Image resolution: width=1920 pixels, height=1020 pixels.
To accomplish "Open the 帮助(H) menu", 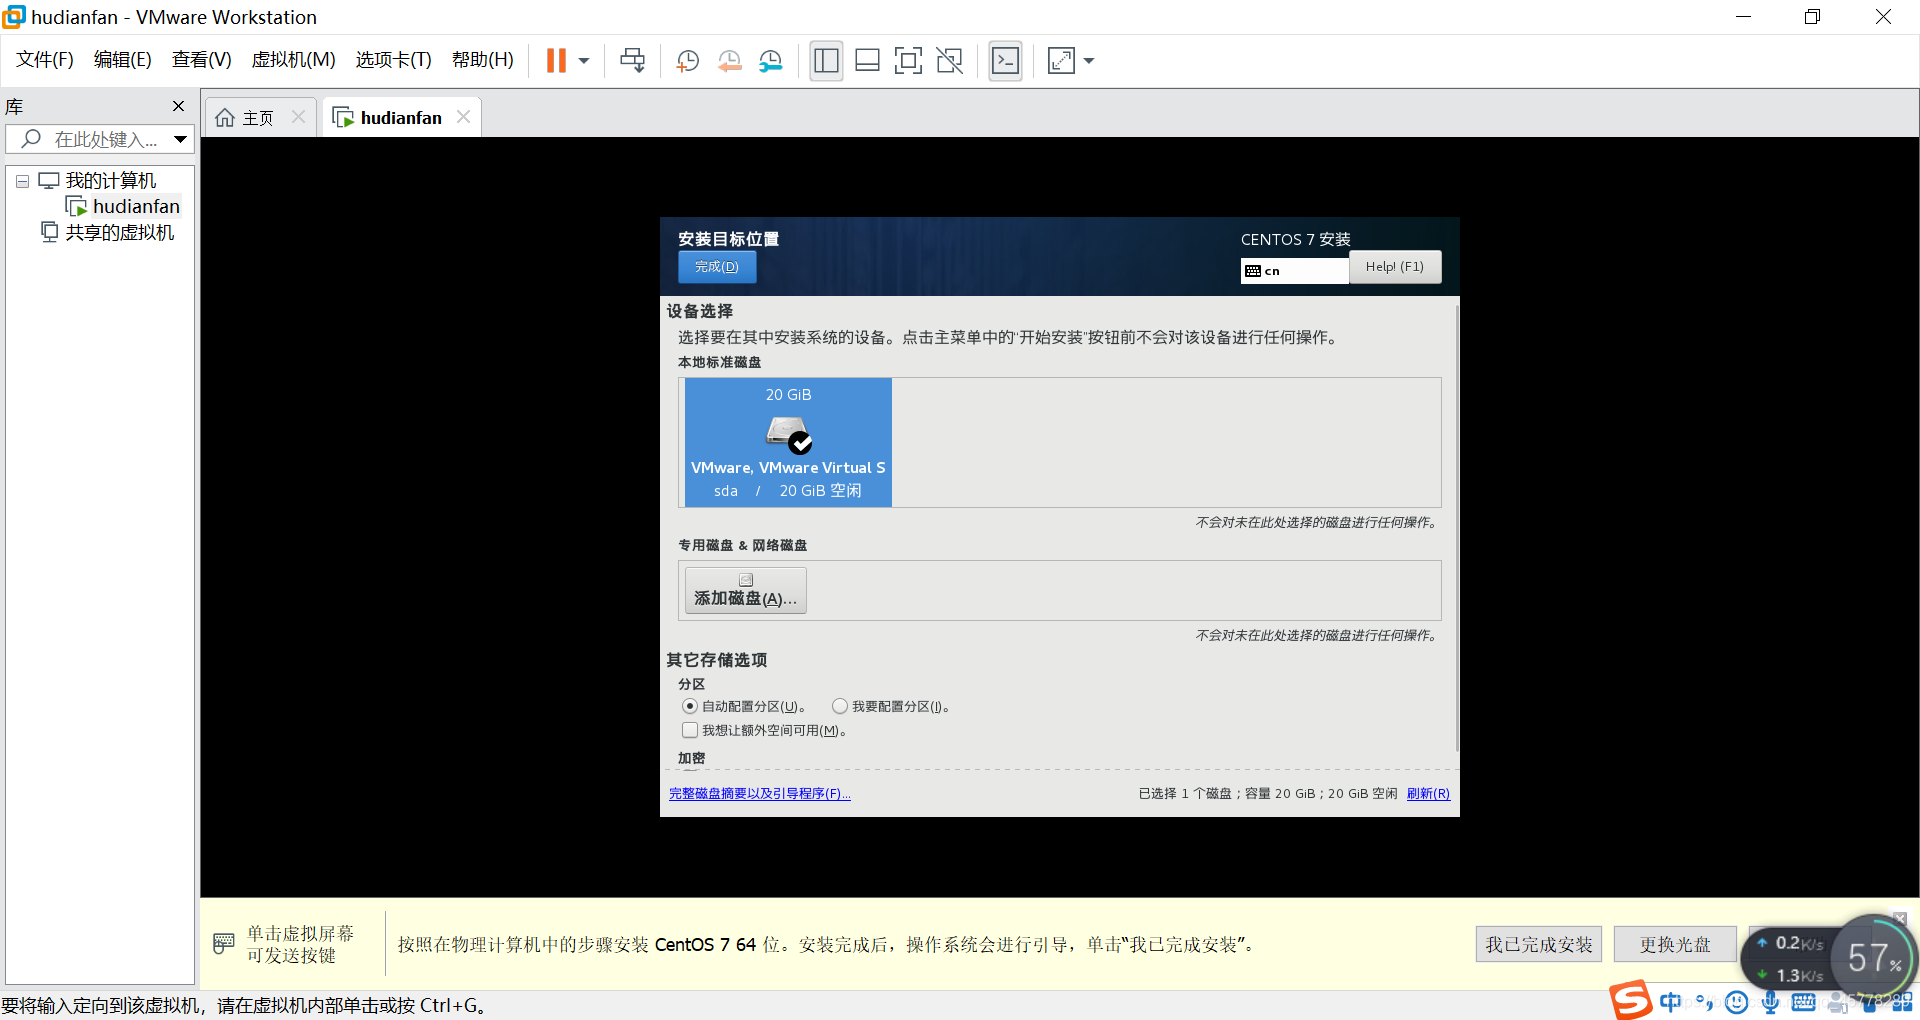I will [482, 60].
